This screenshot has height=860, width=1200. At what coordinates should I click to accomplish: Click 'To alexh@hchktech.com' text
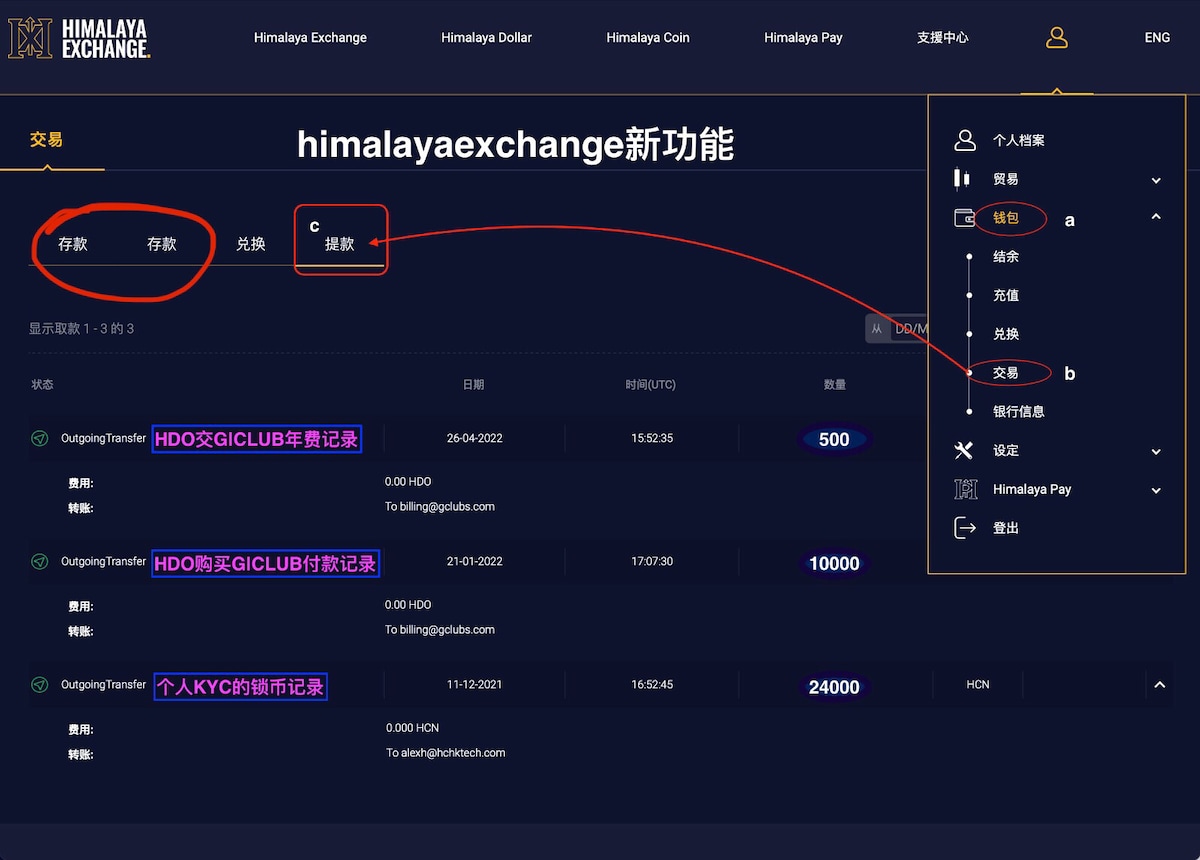(446, 753)
